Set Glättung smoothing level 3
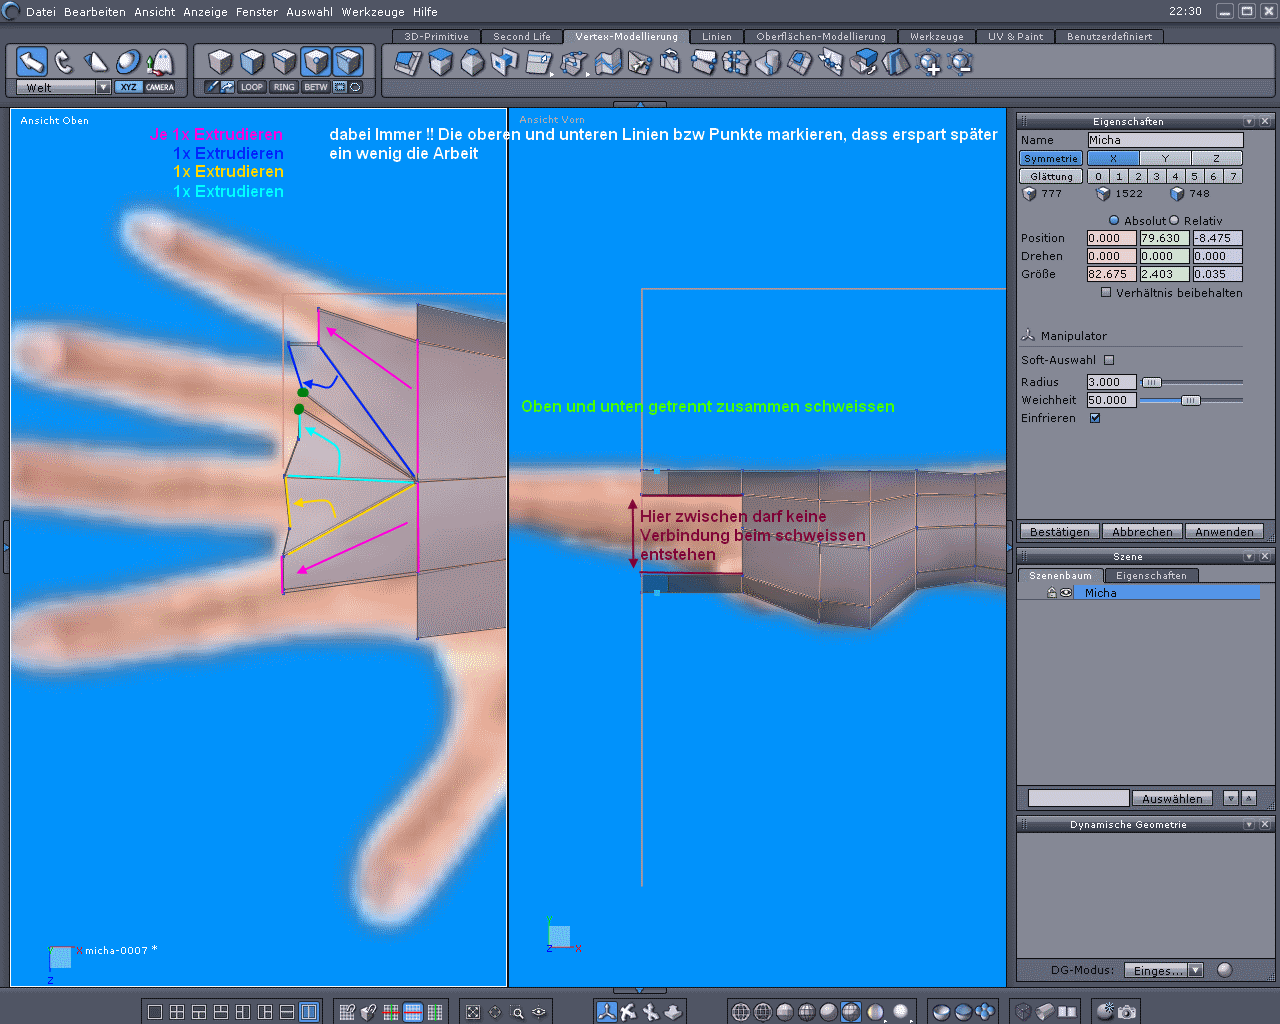1280x1024 pixels. pyautogui.click(x=1156, y=176)
